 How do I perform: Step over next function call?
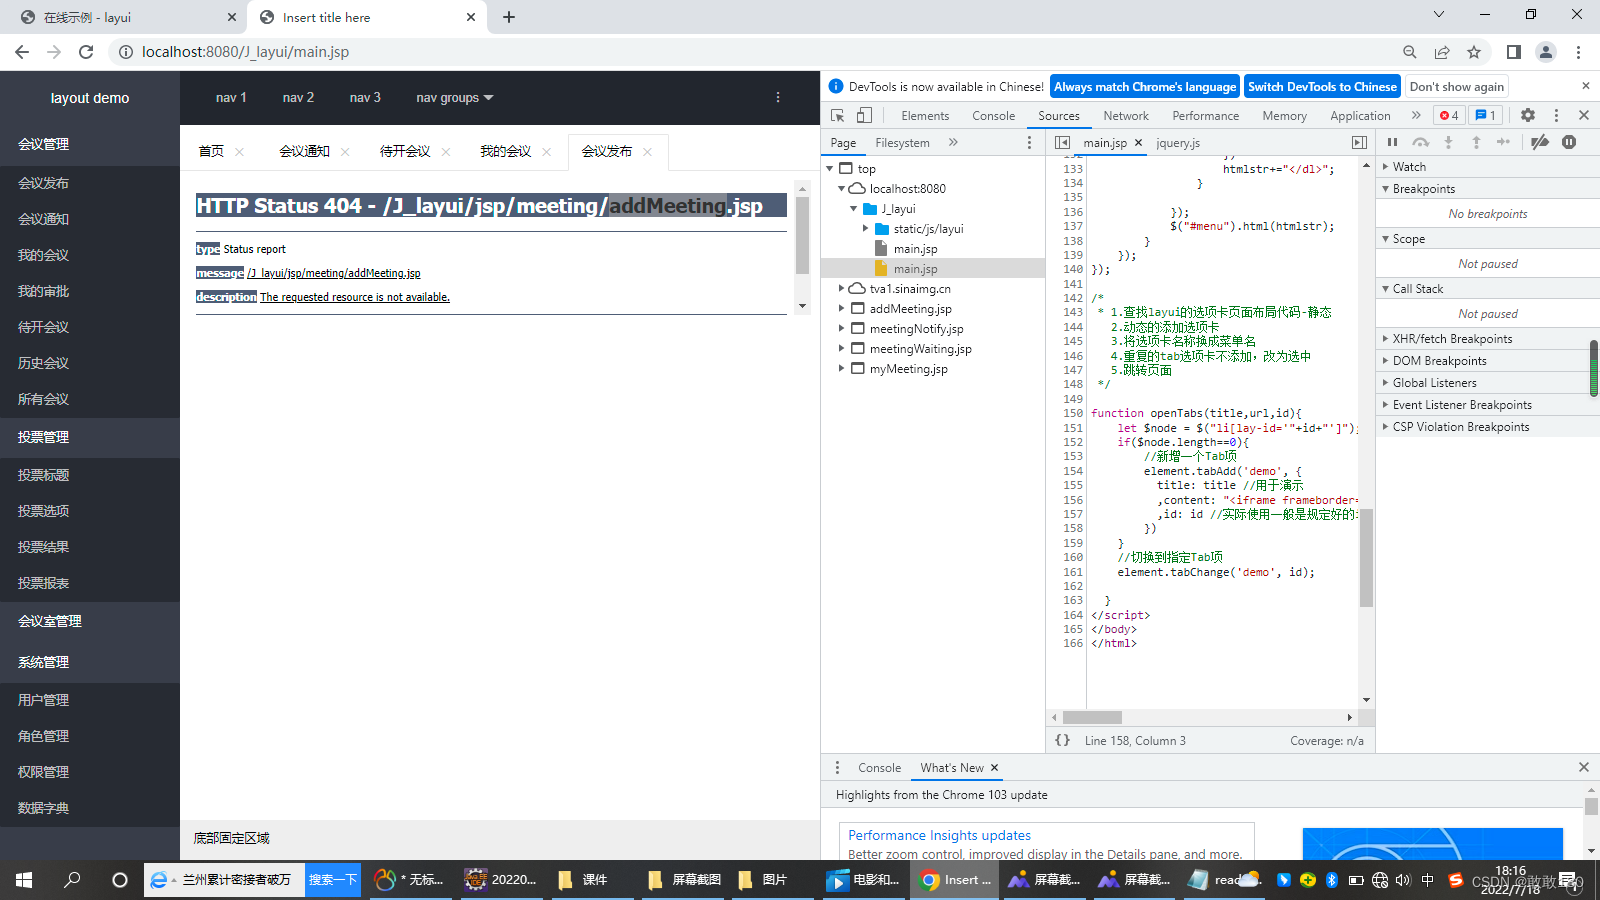1420,142
